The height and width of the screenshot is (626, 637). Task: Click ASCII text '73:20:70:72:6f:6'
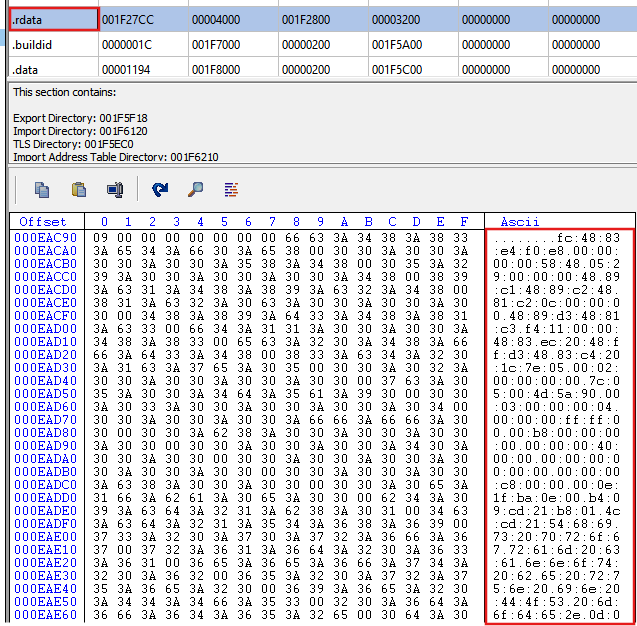pos(557,537)
